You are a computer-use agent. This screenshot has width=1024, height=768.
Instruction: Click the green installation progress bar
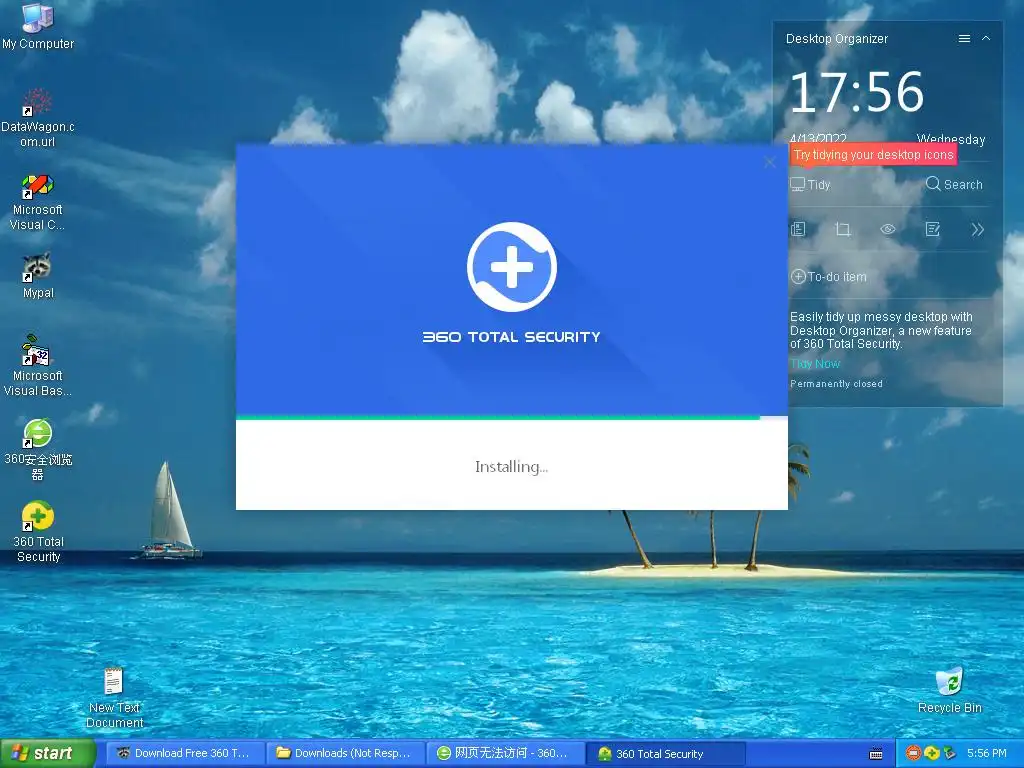(x=498, y=417)
